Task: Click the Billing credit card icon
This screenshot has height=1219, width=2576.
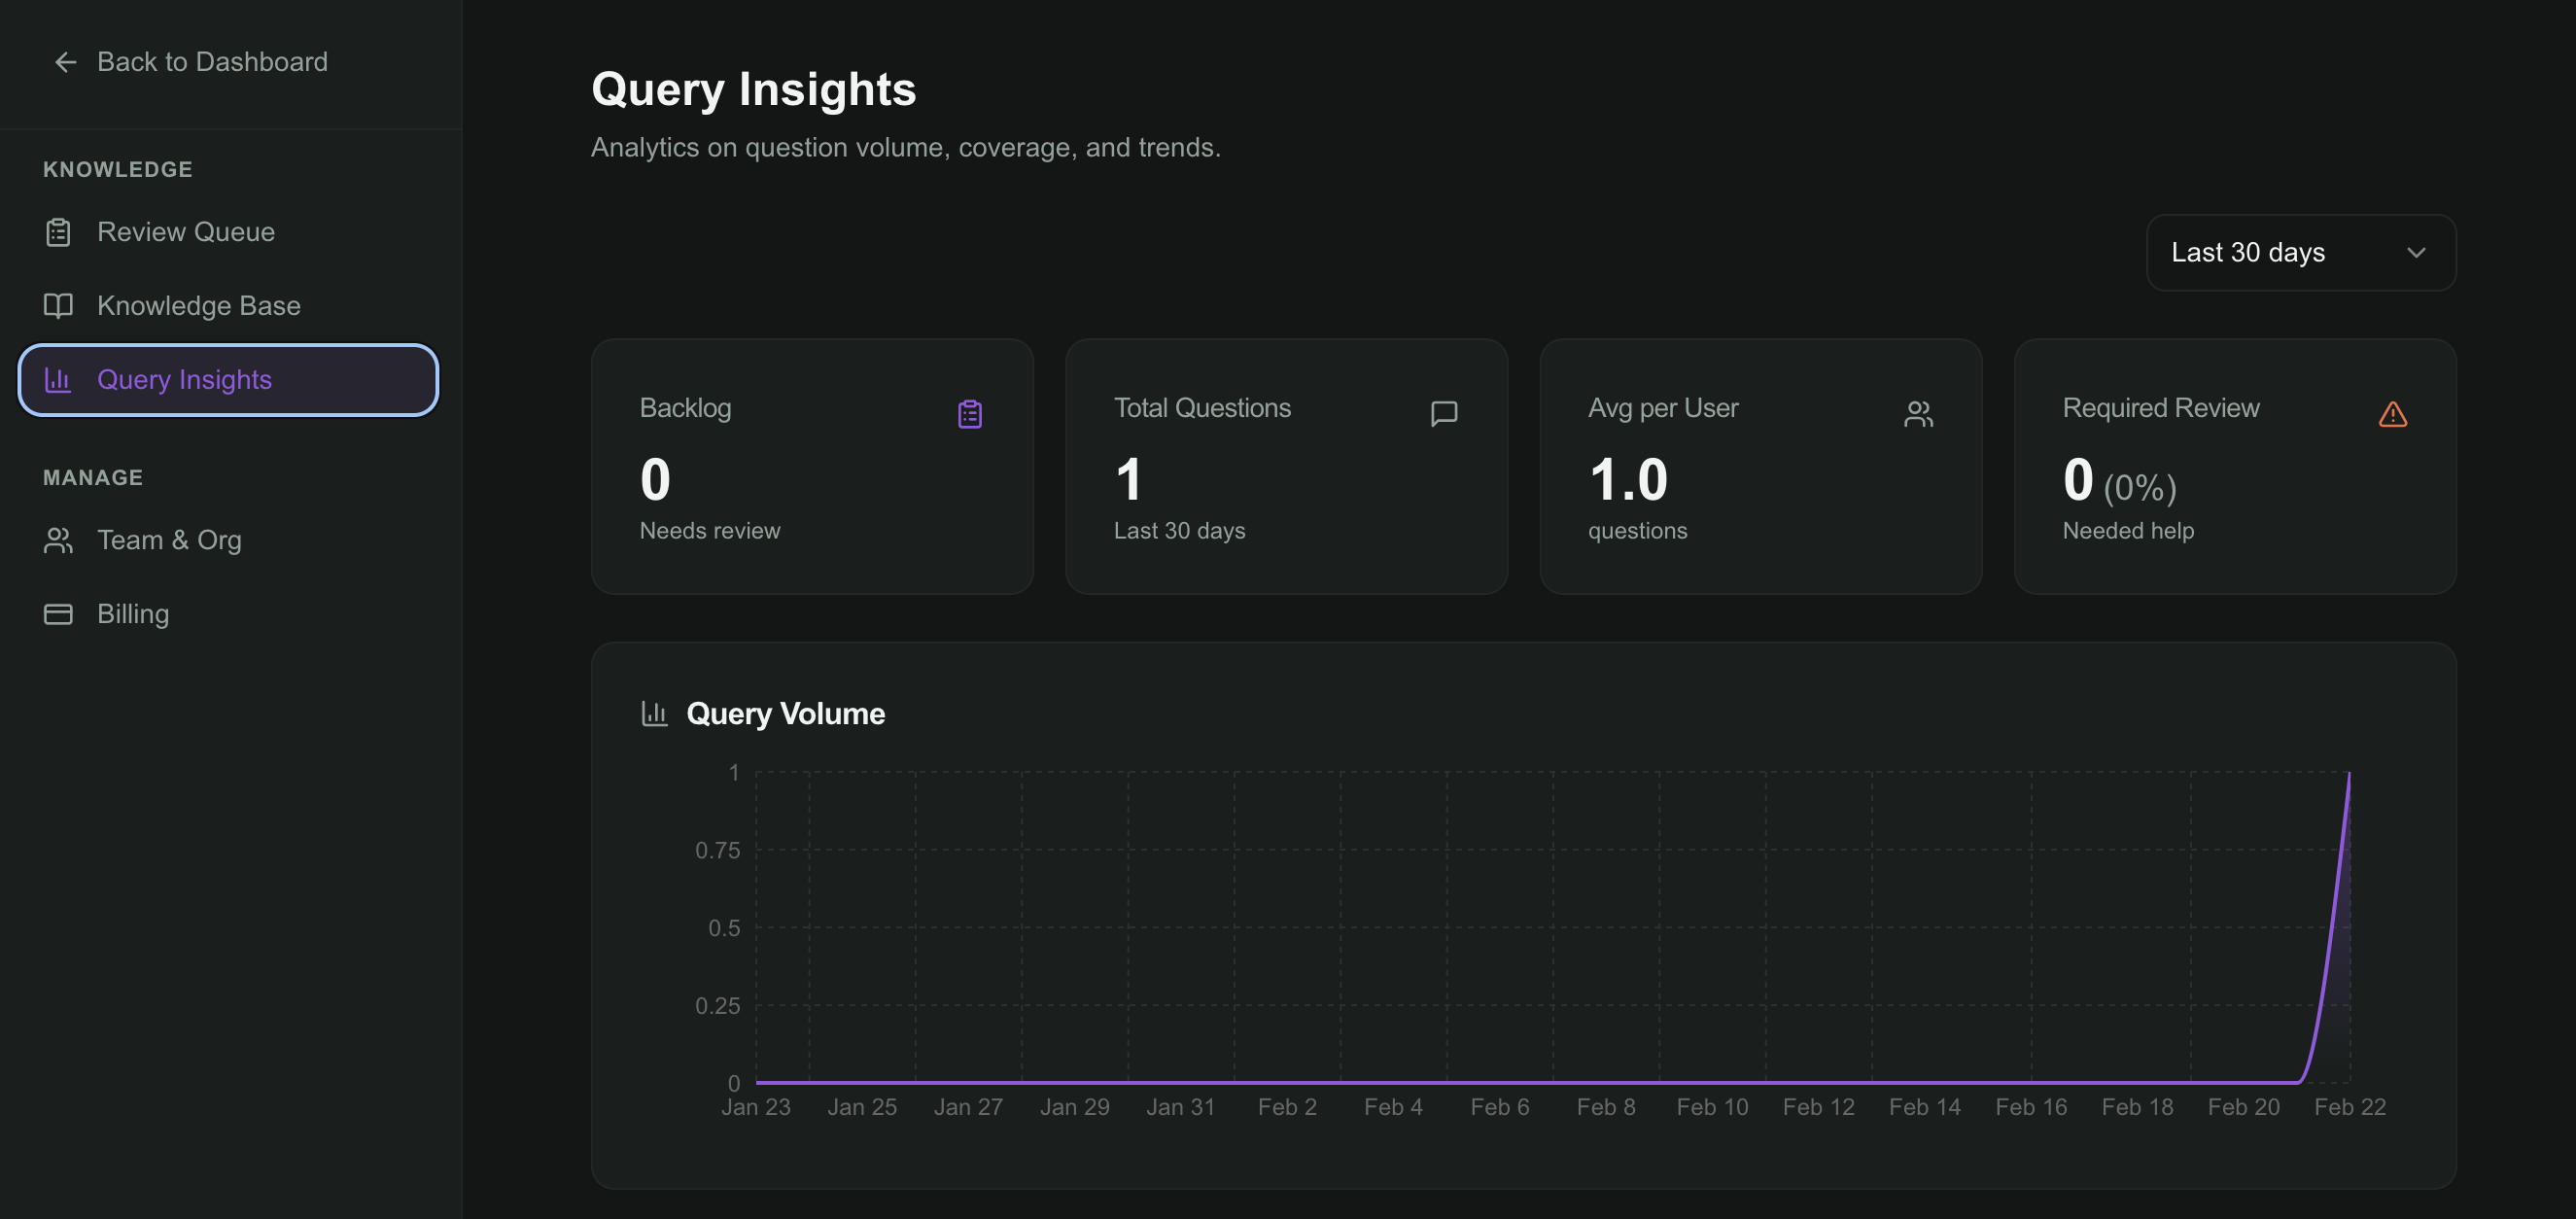Action: pyautogui.click(x=58, y=614)
